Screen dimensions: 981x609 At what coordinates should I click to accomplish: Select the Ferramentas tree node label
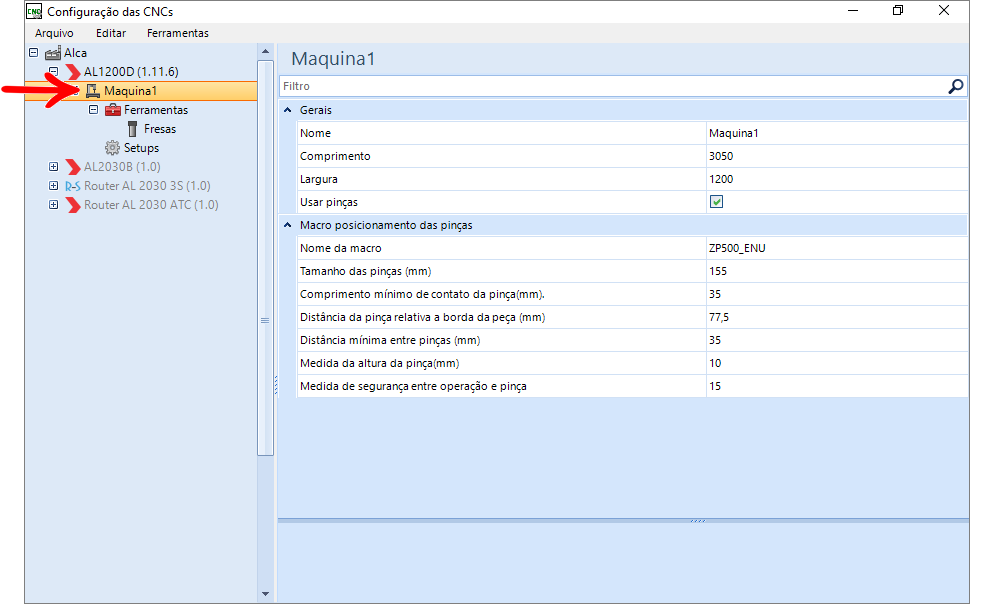156,110
